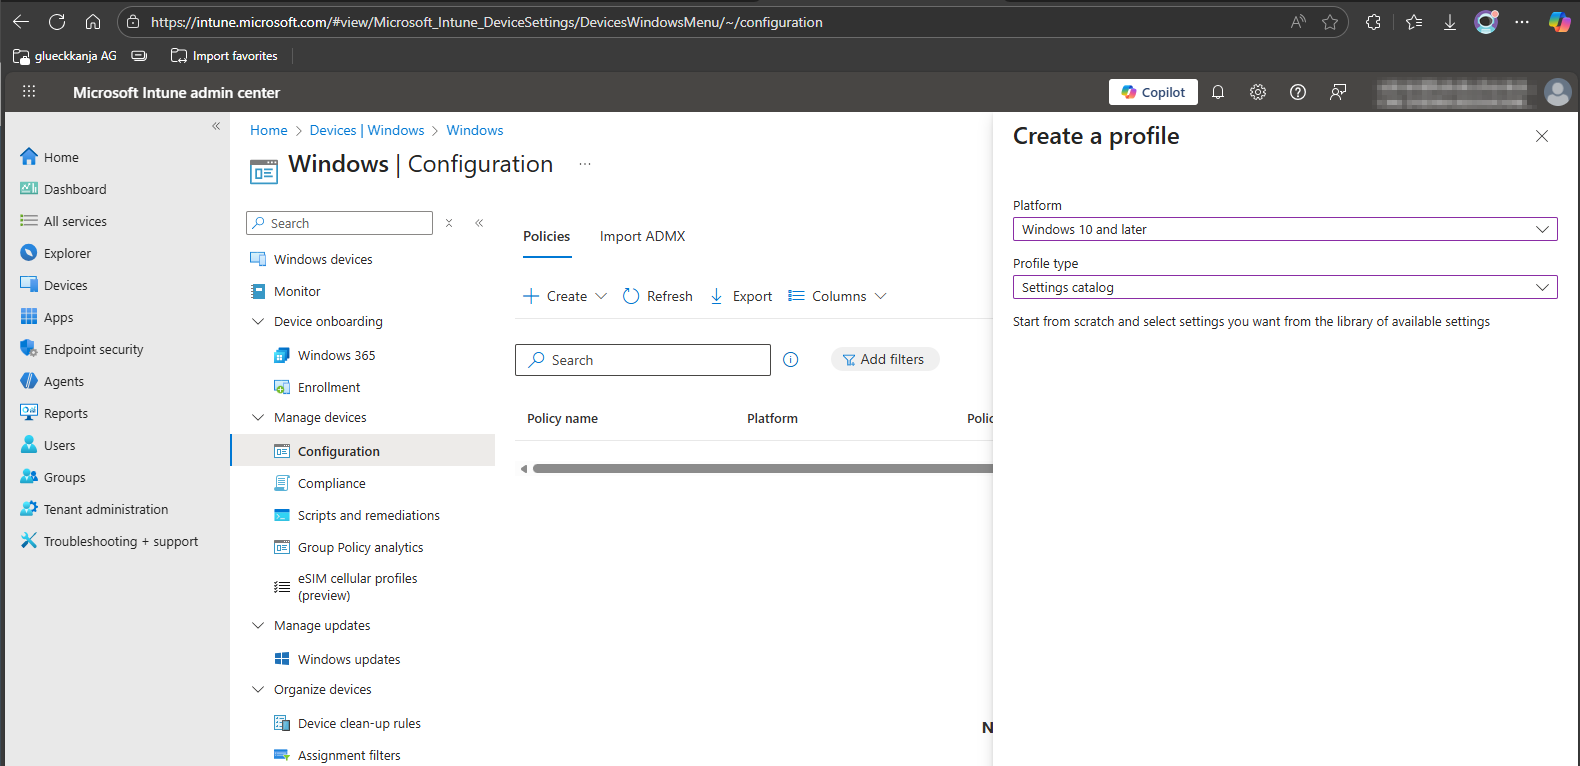
Task: Click the Add filters button
Action: 884,359
